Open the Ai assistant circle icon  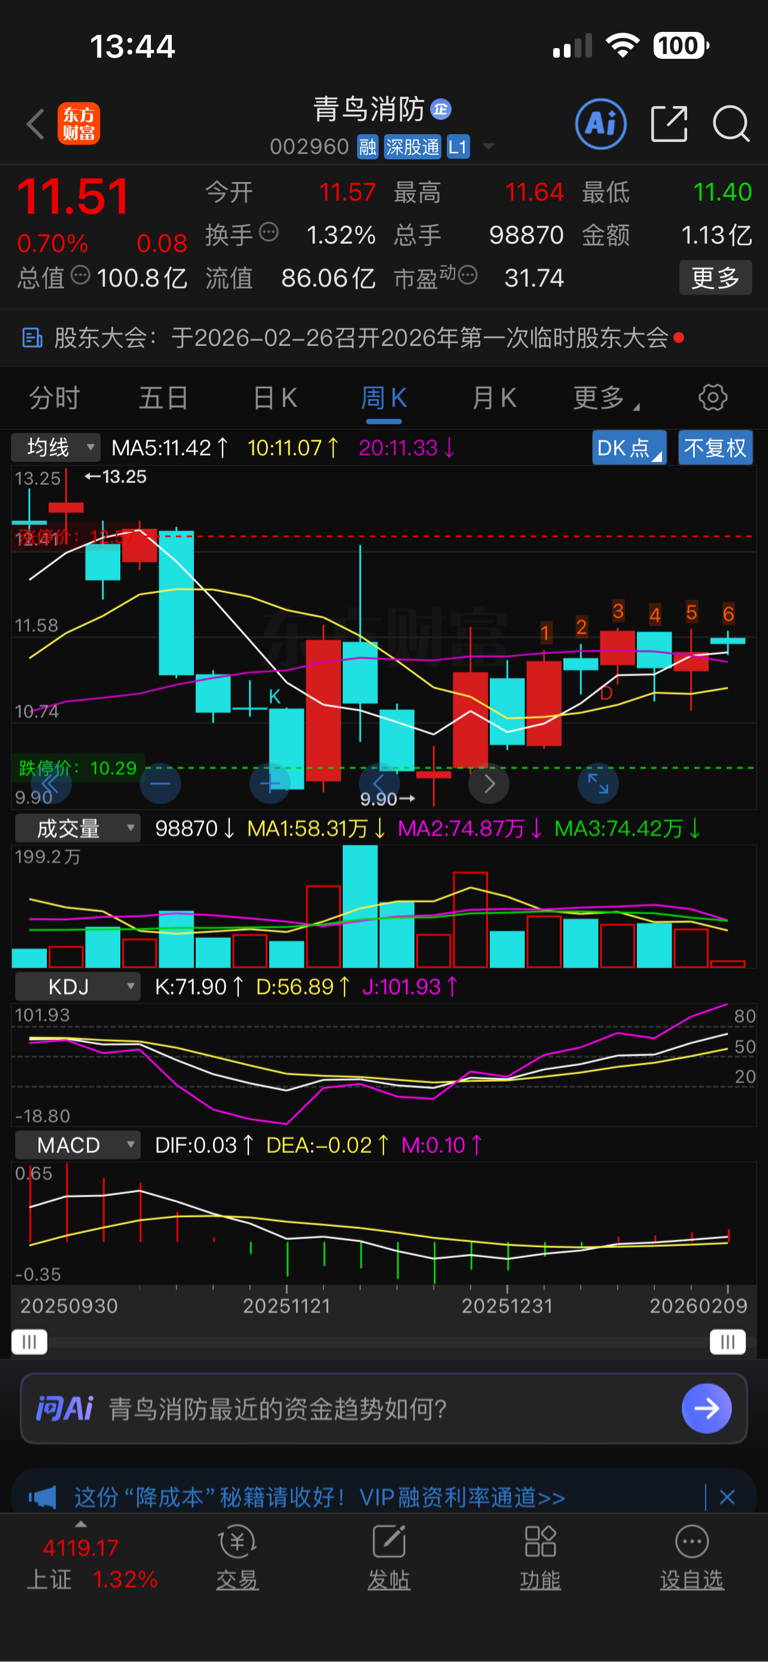[601, 124]
